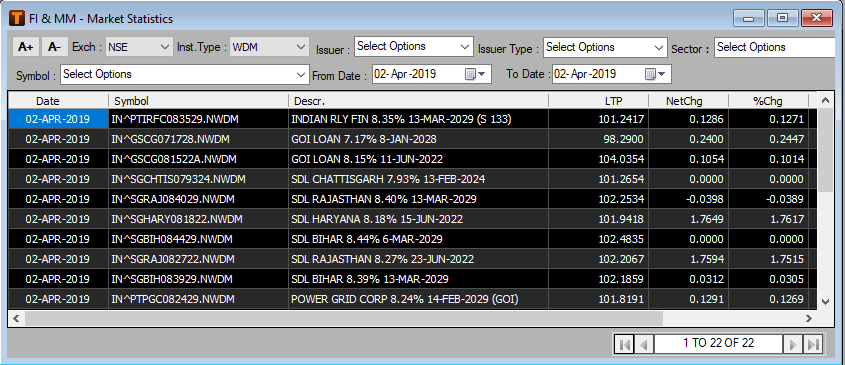Sort by the Date column header
845x365 pixels.
58,101
